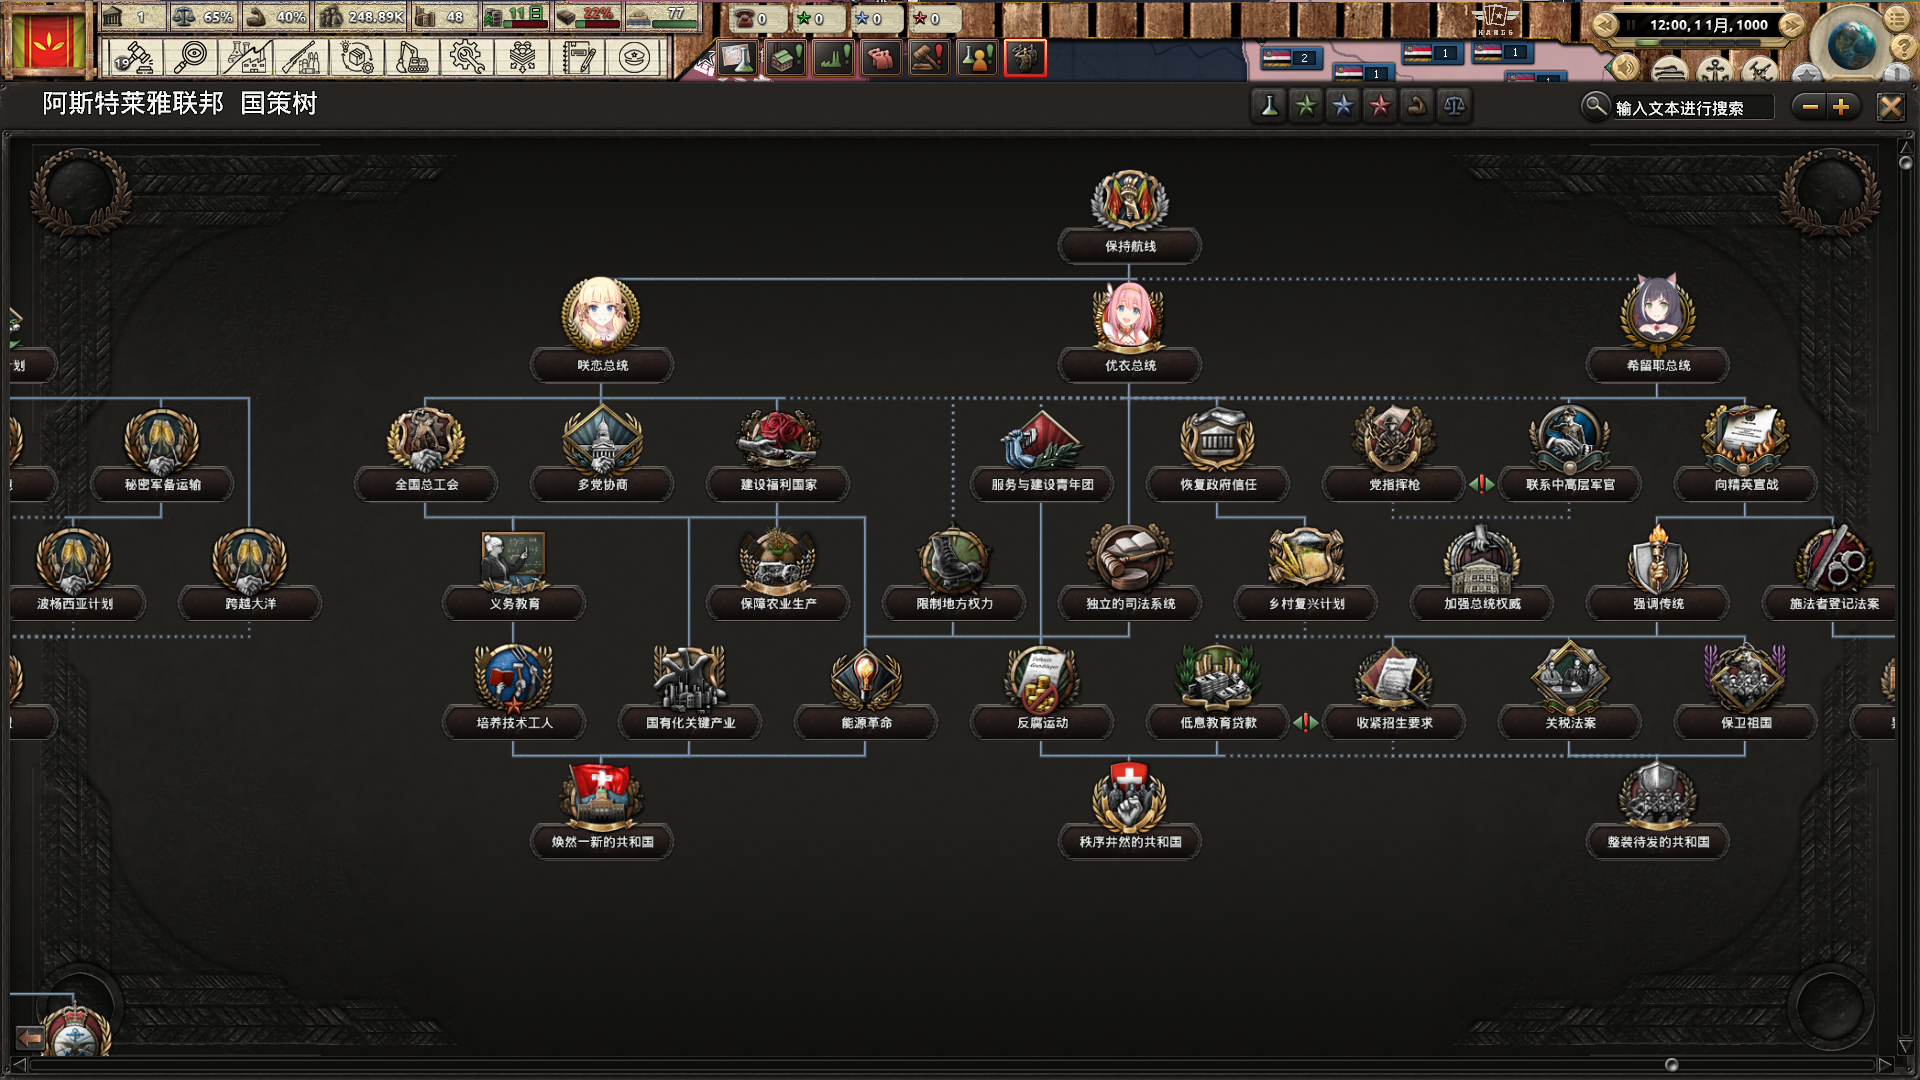The height and width of the screenshot is (1080, 1920).
Task: Open the question mark help icon
Action: (x=1902, y=48)
